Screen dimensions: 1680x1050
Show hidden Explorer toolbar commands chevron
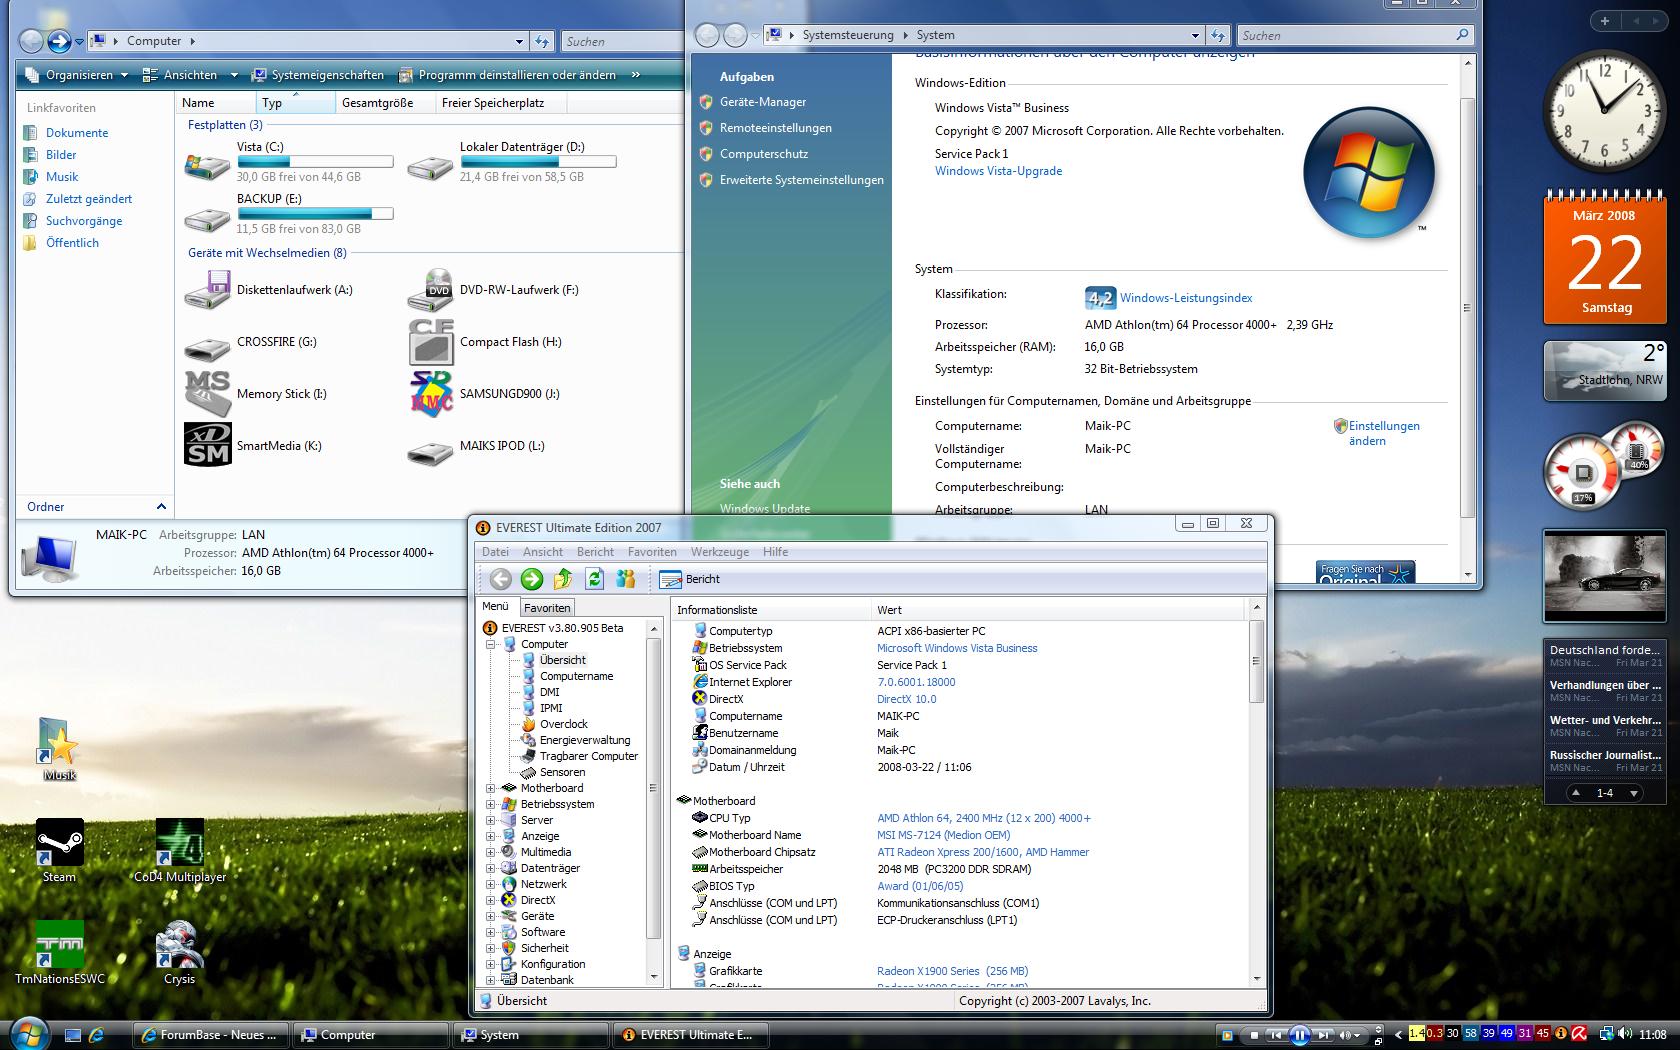[635, 75]
